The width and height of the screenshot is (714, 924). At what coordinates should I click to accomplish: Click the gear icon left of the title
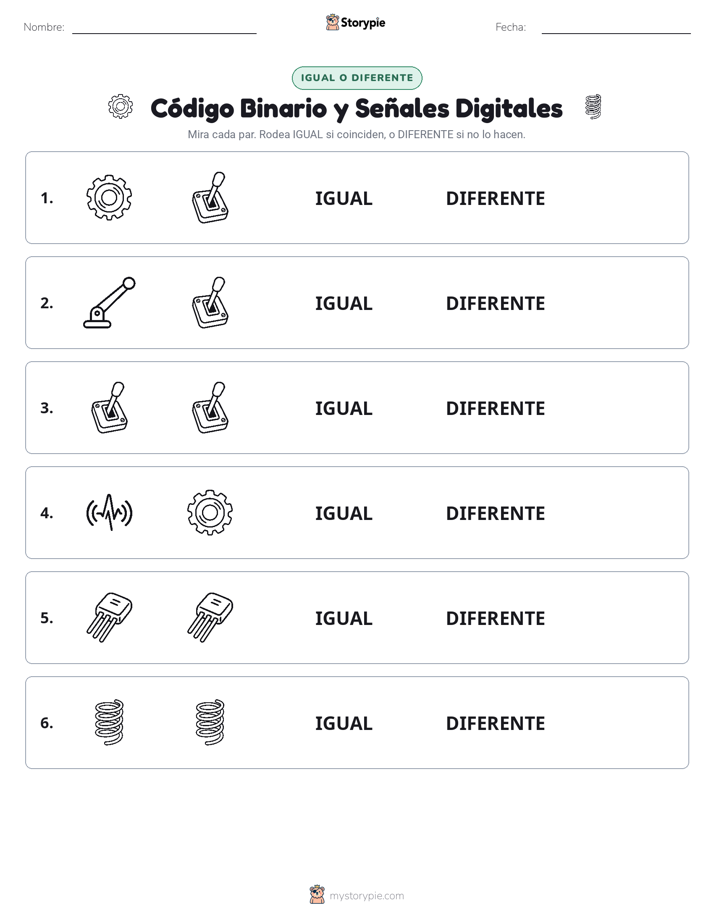[x=120, y=107]
